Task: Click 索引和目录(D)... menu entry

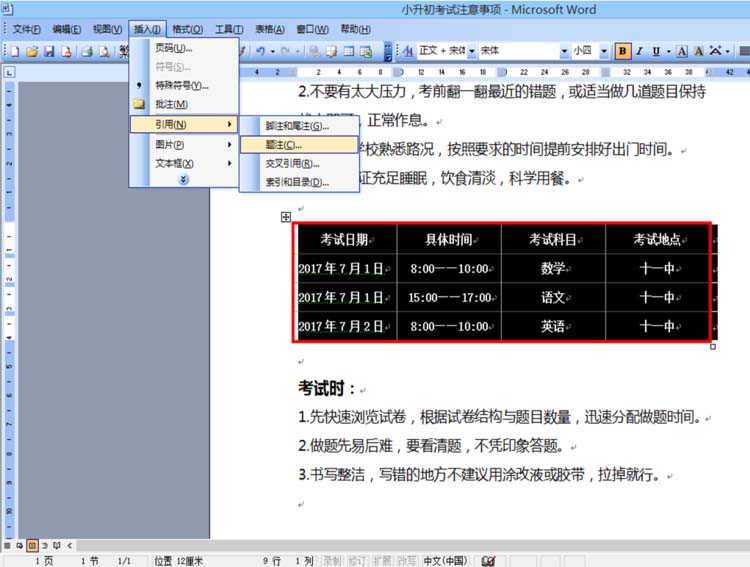Action: tap(295, 182)
